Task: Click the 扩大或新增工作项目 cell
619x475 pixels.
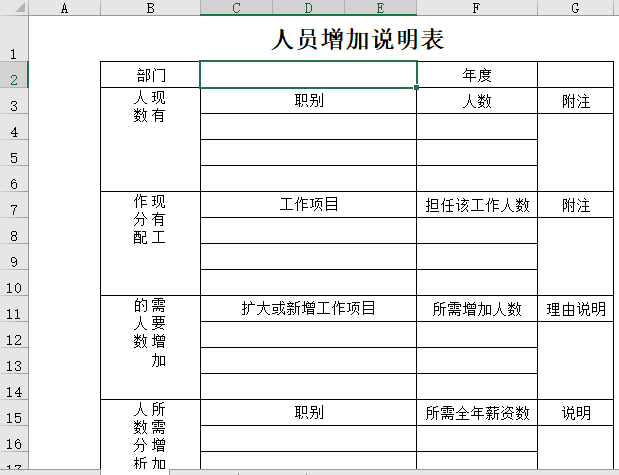Action: [308, 309]
